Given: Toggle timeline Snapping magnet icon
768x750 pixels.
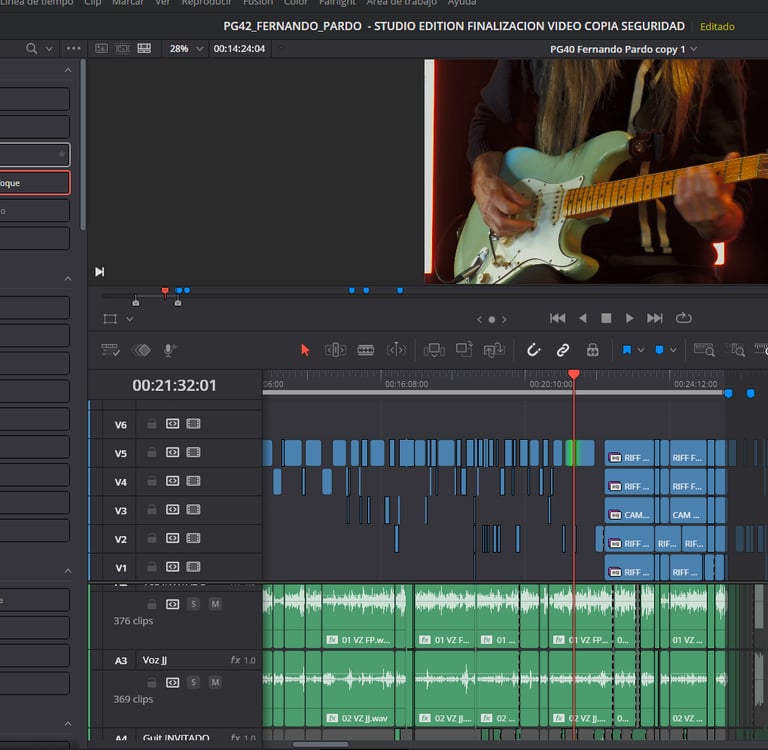Looking at the screenshot, I should pos(534,350).
